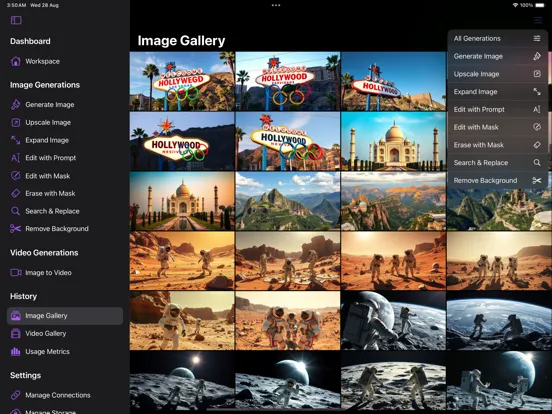The width and height of the screenshot is (552, 414).
Task: Click the Generate Image brush icon in sidebar
Action: pyautogui.click(x=15, y=105)
